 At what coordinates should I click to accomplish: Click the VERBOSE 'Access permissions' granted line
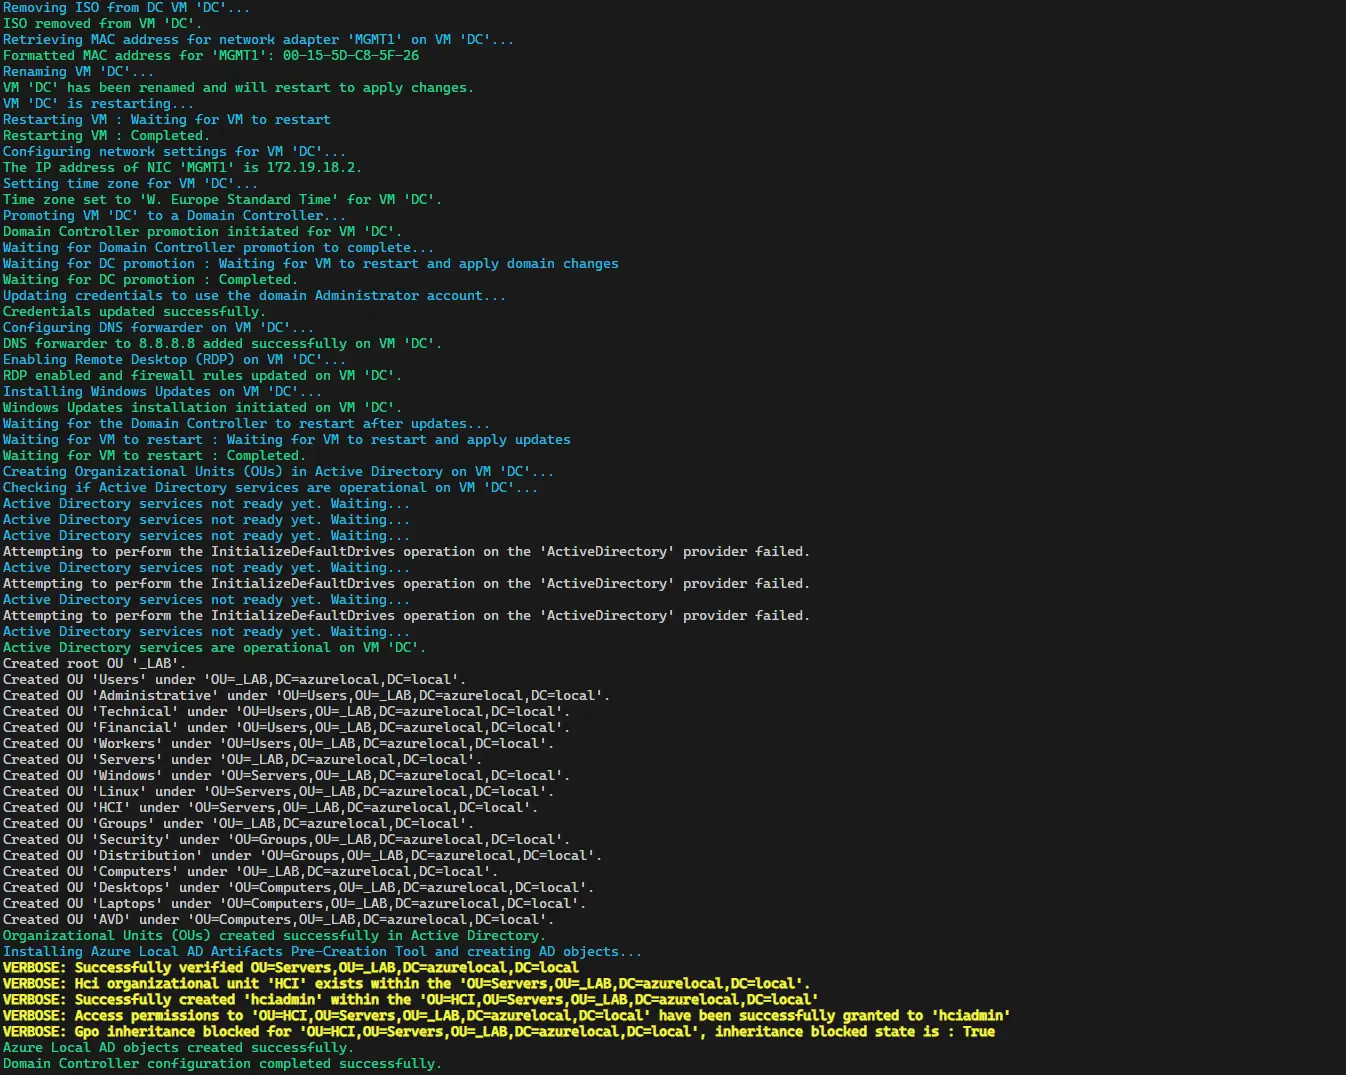pos(506,1016)
